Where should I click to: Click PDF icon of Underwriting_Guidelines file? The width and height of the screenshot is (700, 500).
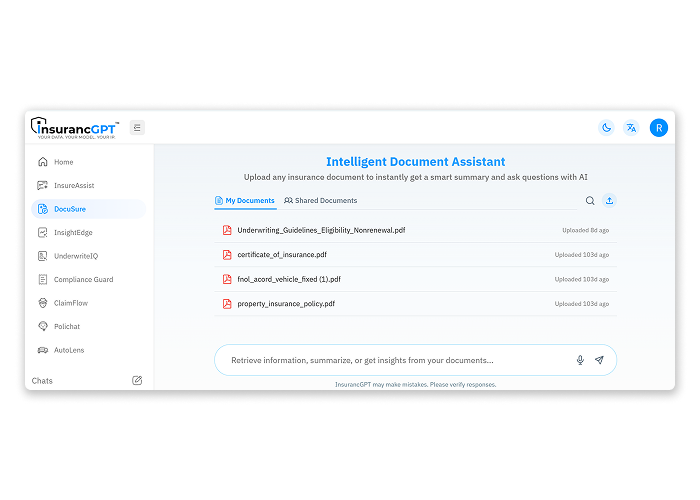227,230
